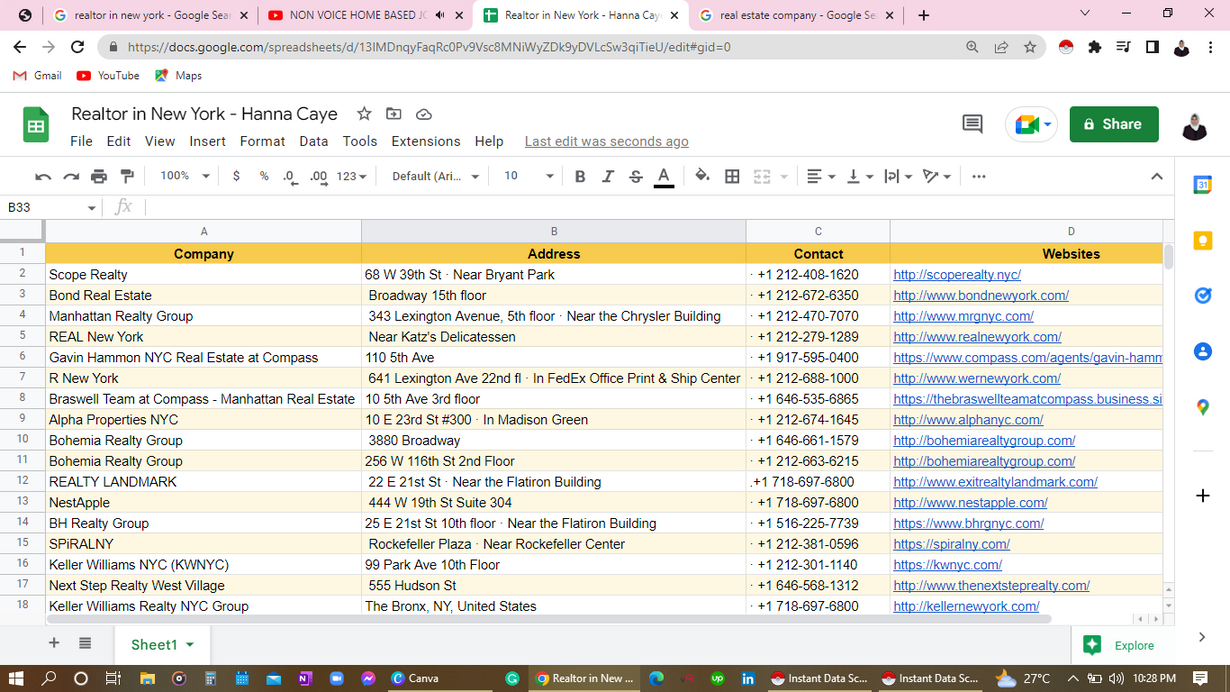Viewport: 1230px width, 692px height.
Task: Open Google Calendar side panel
Action: click(1203, 185)
